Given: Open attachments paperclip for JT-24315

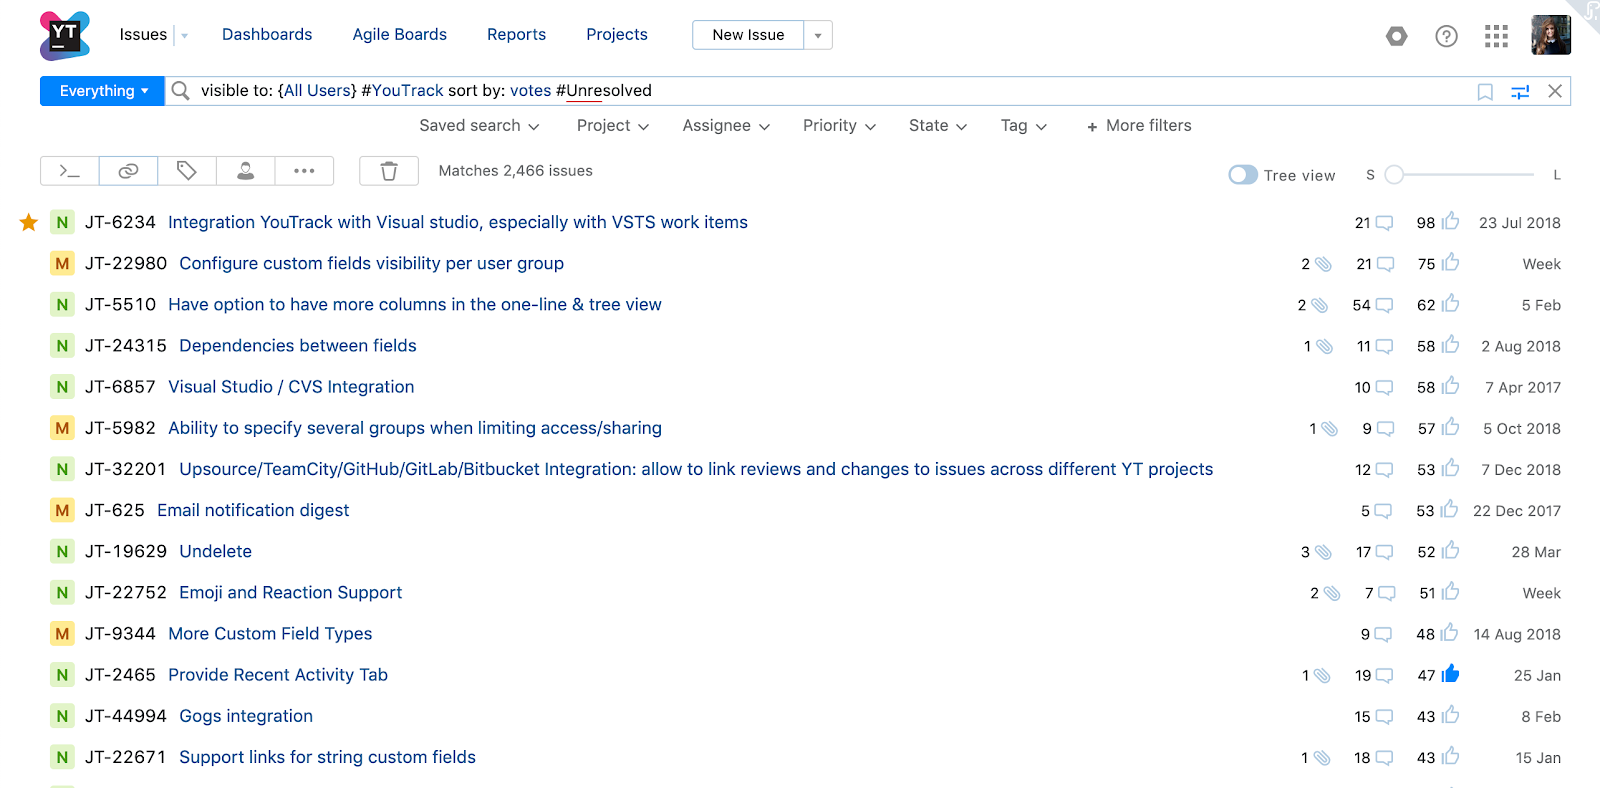Looking at the screenshot, I should click(x=1324, y=346).
